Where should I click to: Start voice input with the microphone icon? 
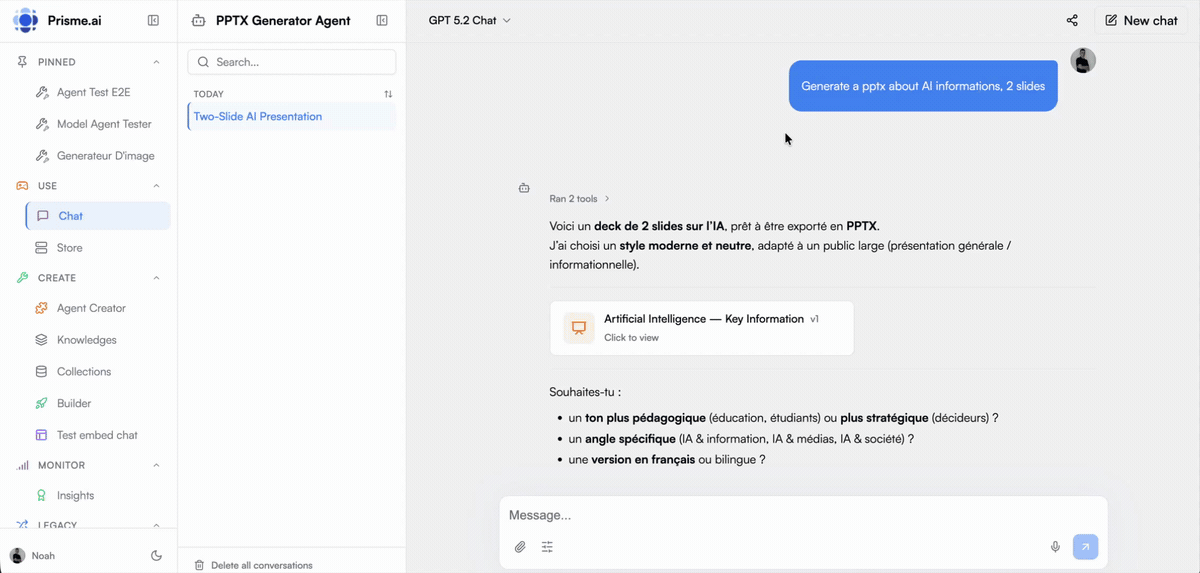tap(1055, 547)
